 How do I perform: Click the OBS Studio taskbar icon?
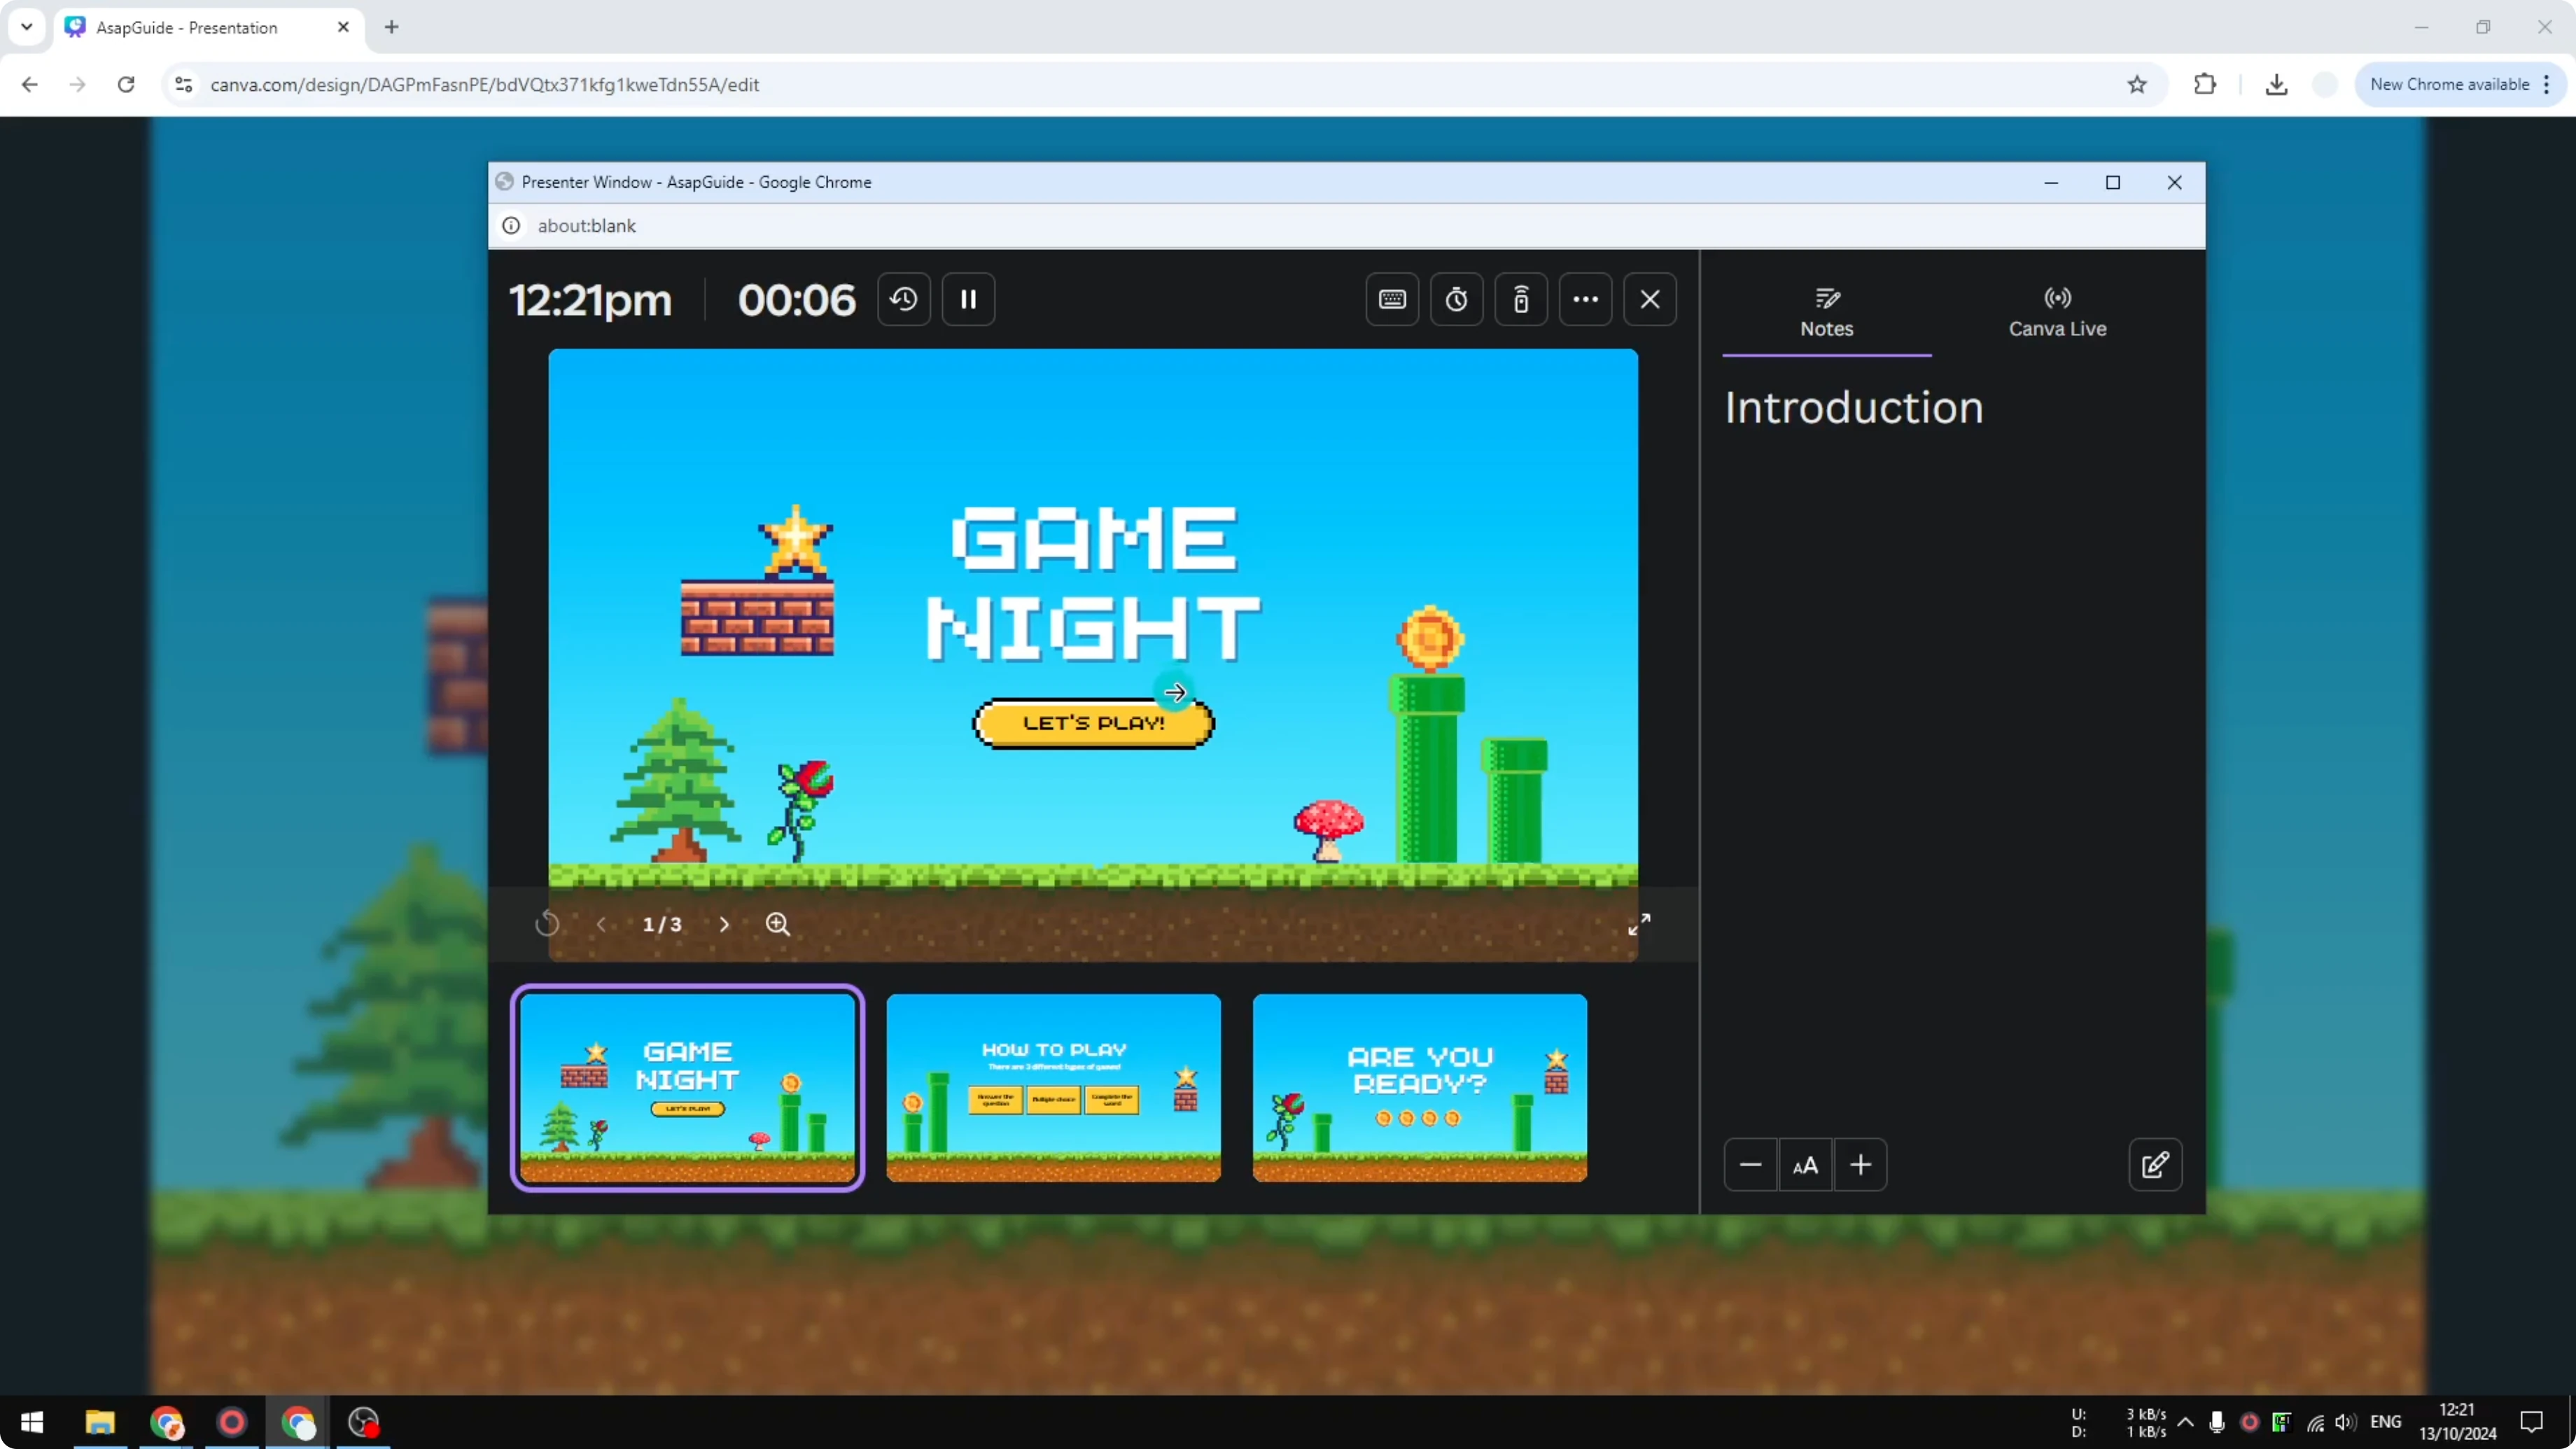pos(363,1422)
